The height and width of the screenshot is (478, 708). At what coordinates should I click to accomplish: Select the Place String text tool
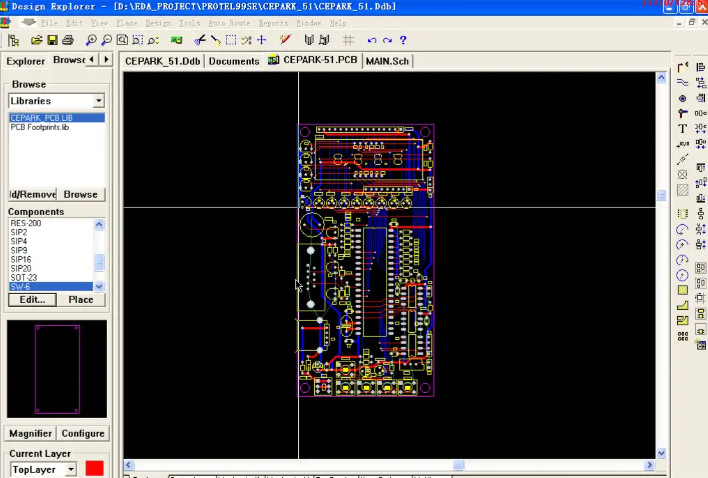(683, 128)
